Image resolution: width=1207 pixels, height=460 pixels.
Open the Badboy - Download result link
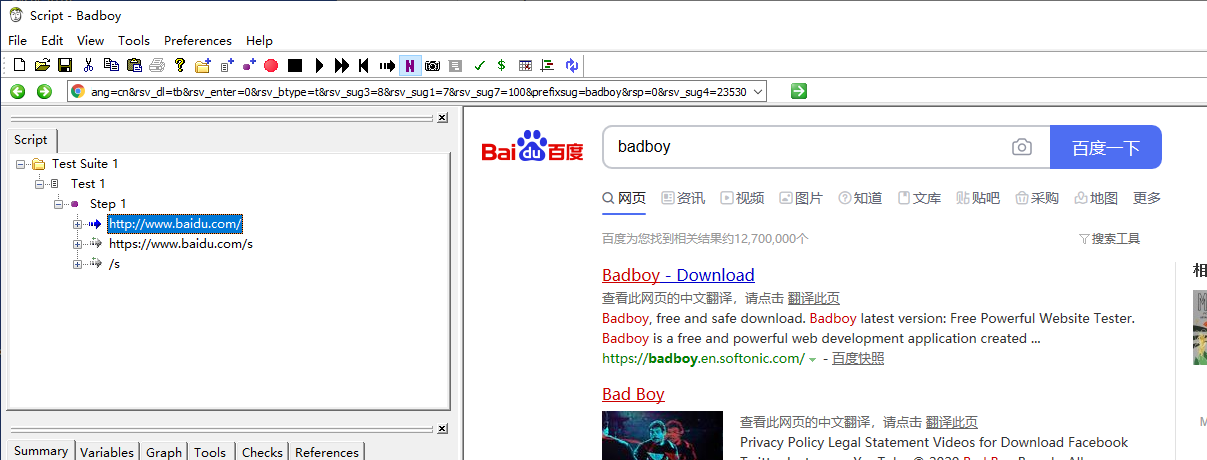pos(678,275)
